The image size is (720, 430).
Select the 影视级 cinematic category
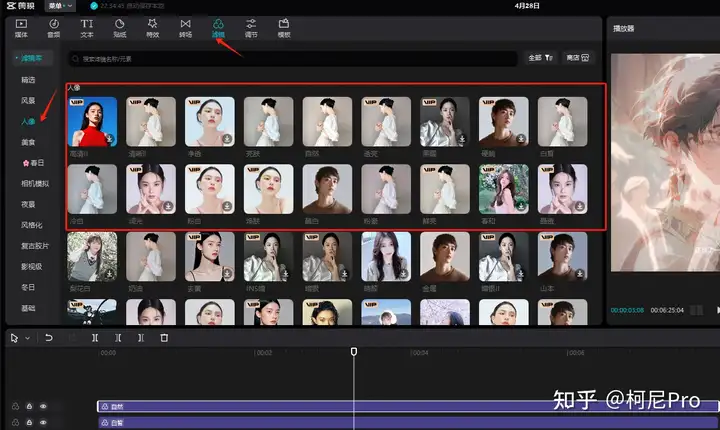click(32, 266)
